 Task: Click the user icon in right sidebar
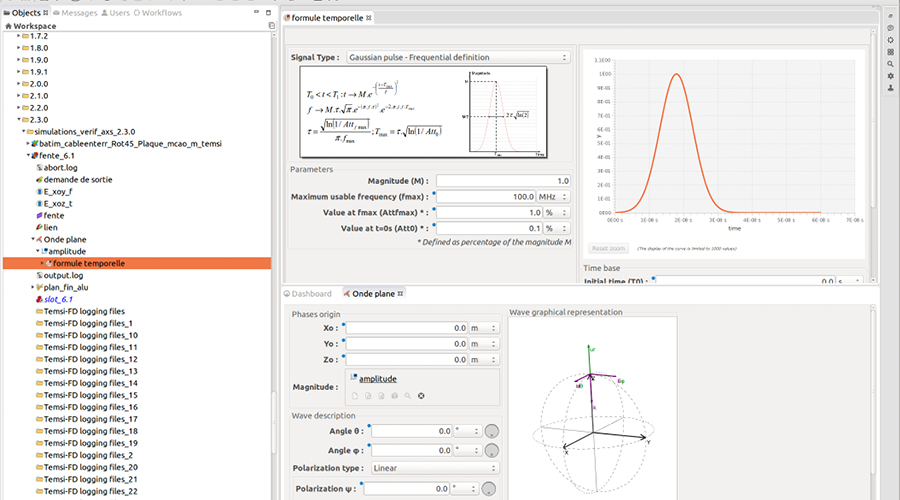coord(891,88)
